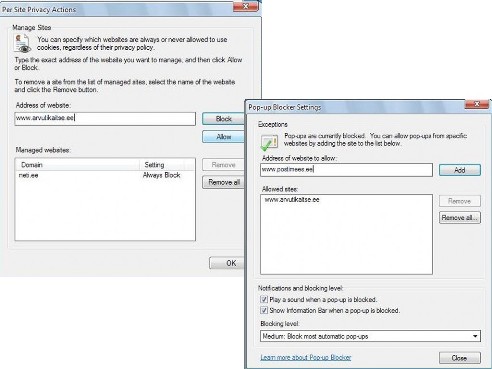Click the Block button in Per Site Privacy Actions
Screen dimensions: 492x369
tap(223, 119)
